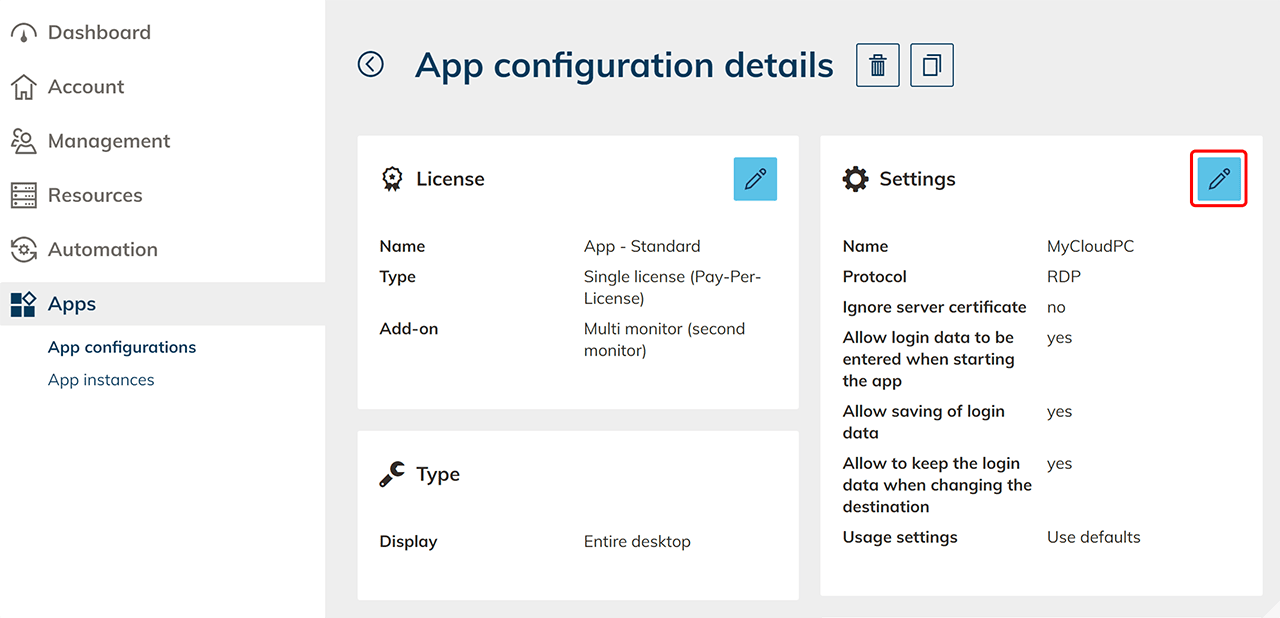
Task: Navigate to Resources label
Action: 95,195
